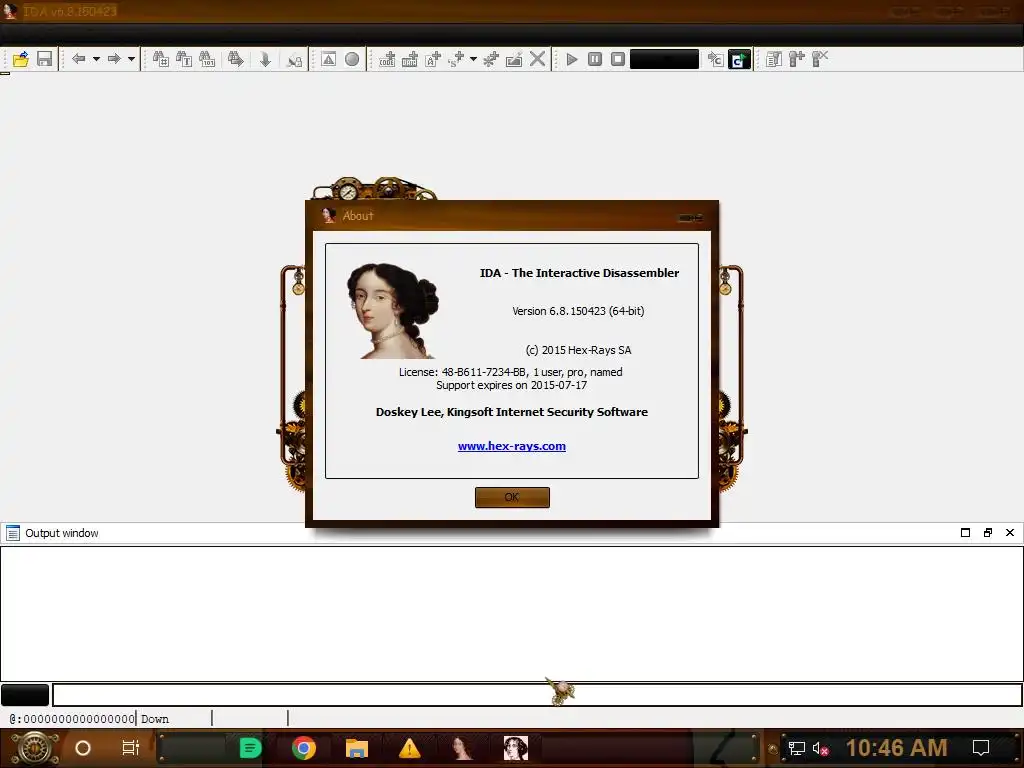The width and height of the screenshot is (1024, 768).
Task: Click the Version 6.8.150423 (64-bit) text
Action: click(578, 311)
